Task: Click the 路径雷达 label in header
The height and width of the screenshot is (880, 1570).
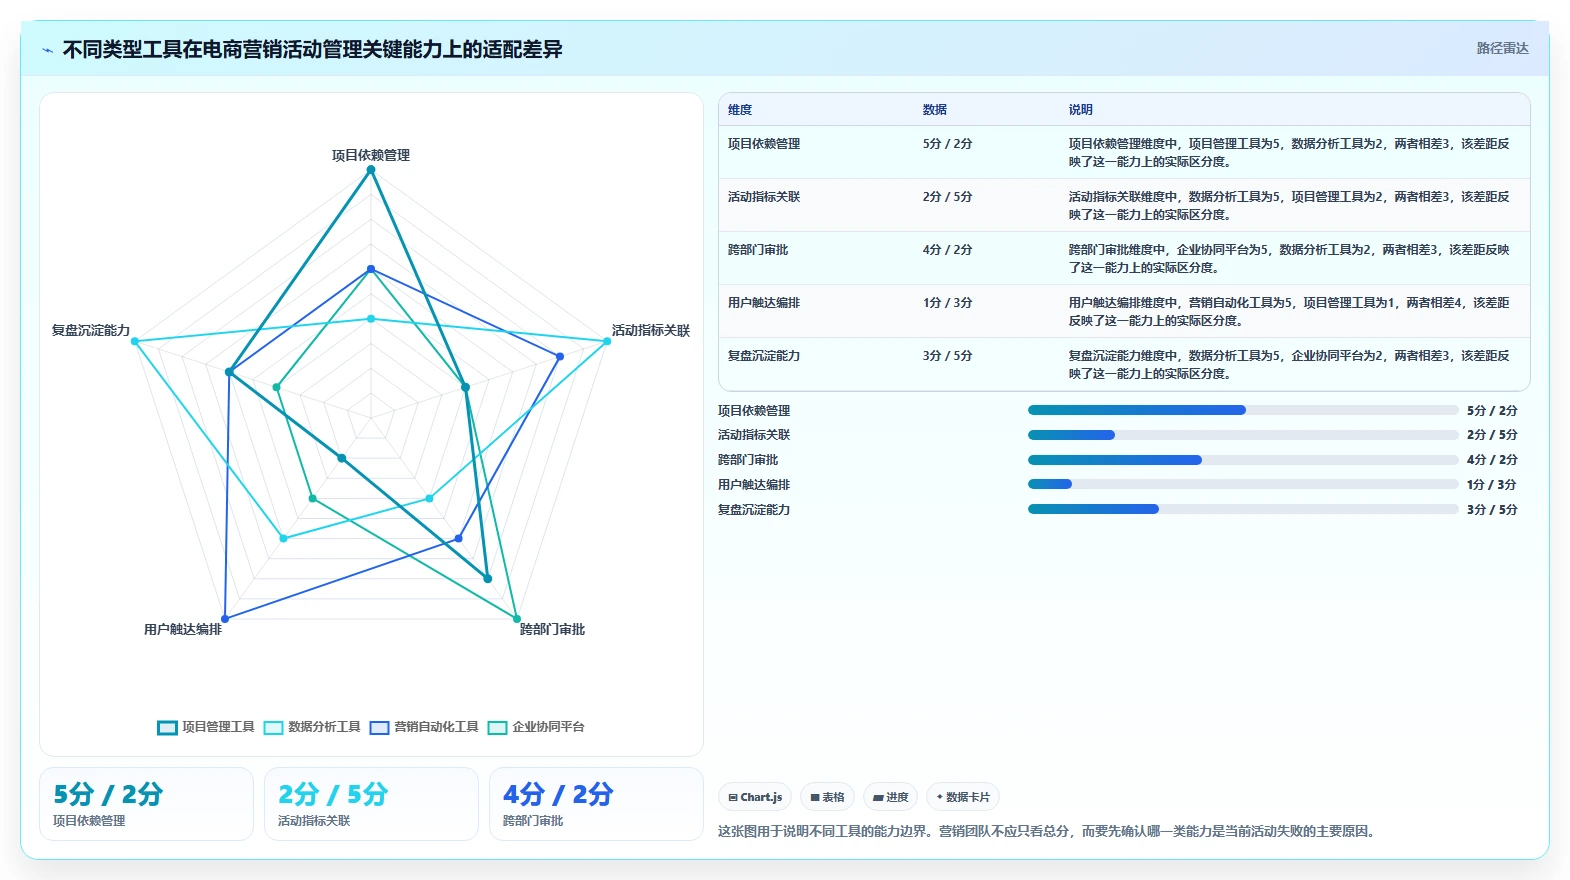Action: coord(1502,48)
